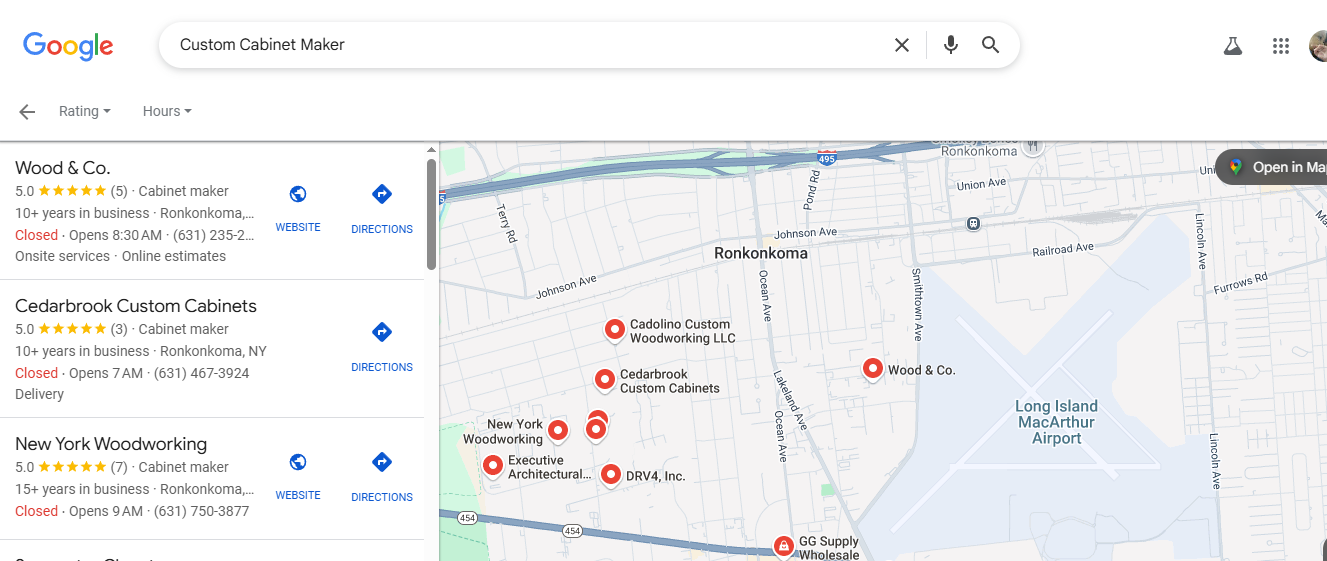Open in Maps button

pyautogui.click(x=1273, y=167)
